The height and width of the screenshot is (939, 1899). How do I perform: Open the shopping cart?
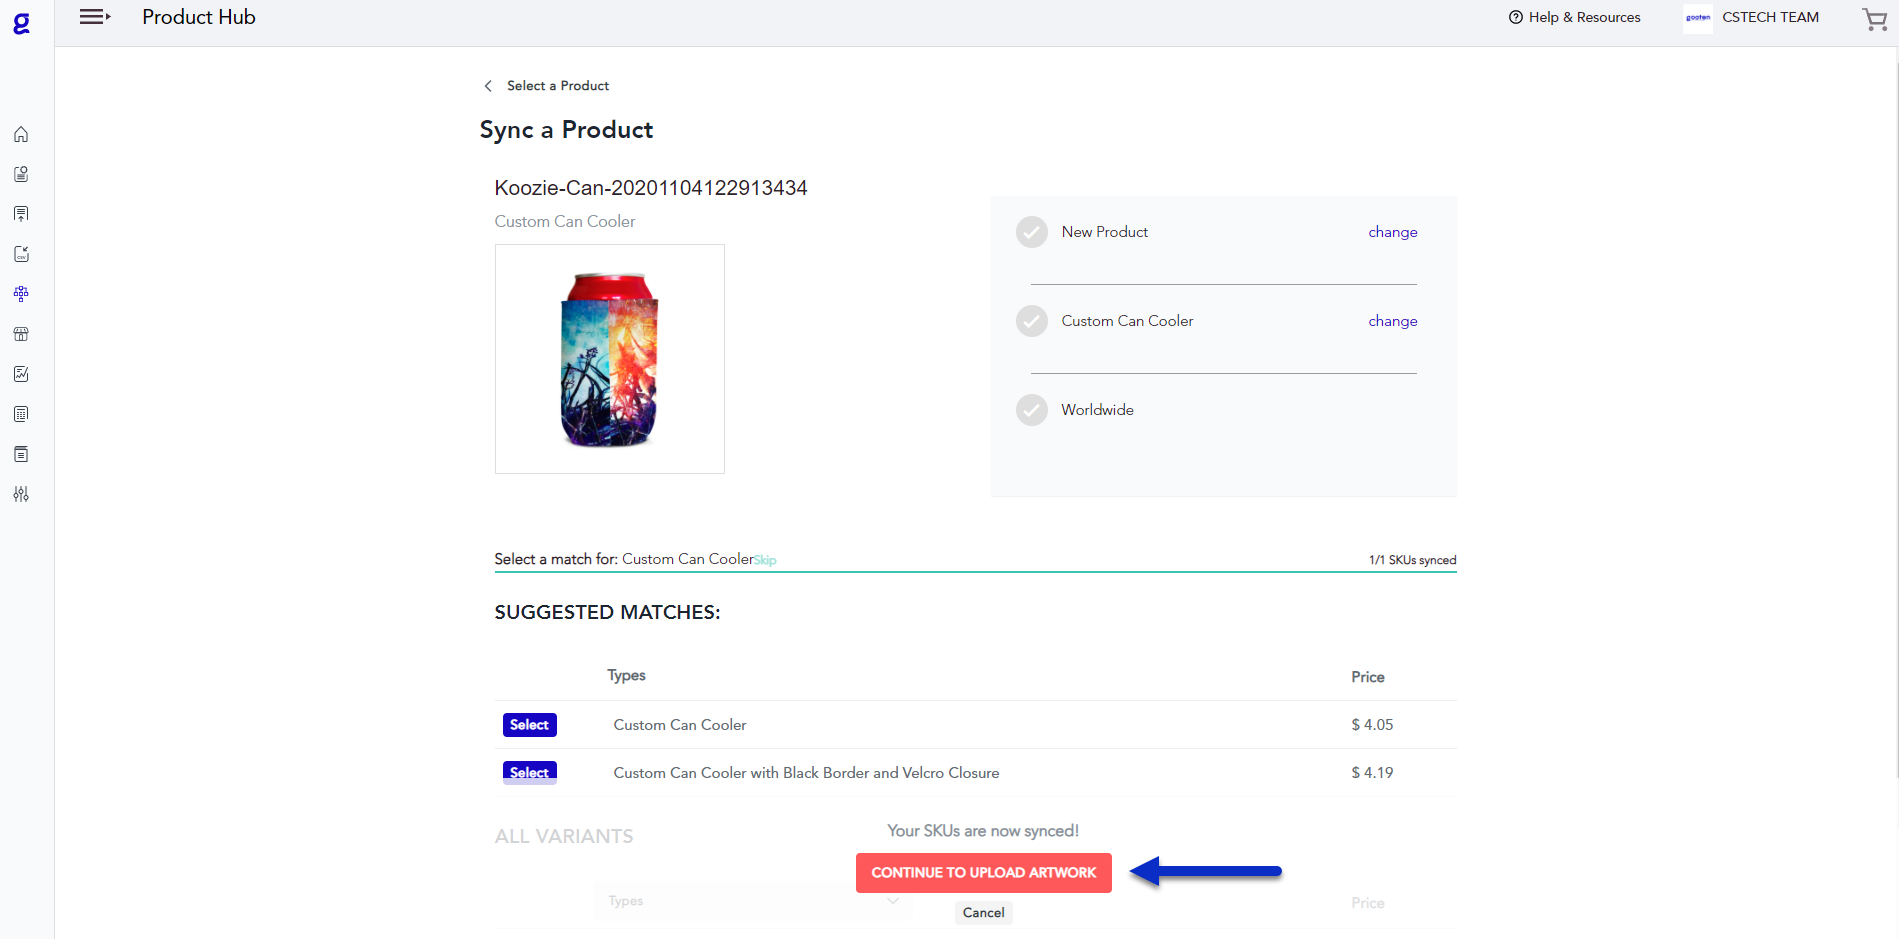click(x=1874, y=19)
